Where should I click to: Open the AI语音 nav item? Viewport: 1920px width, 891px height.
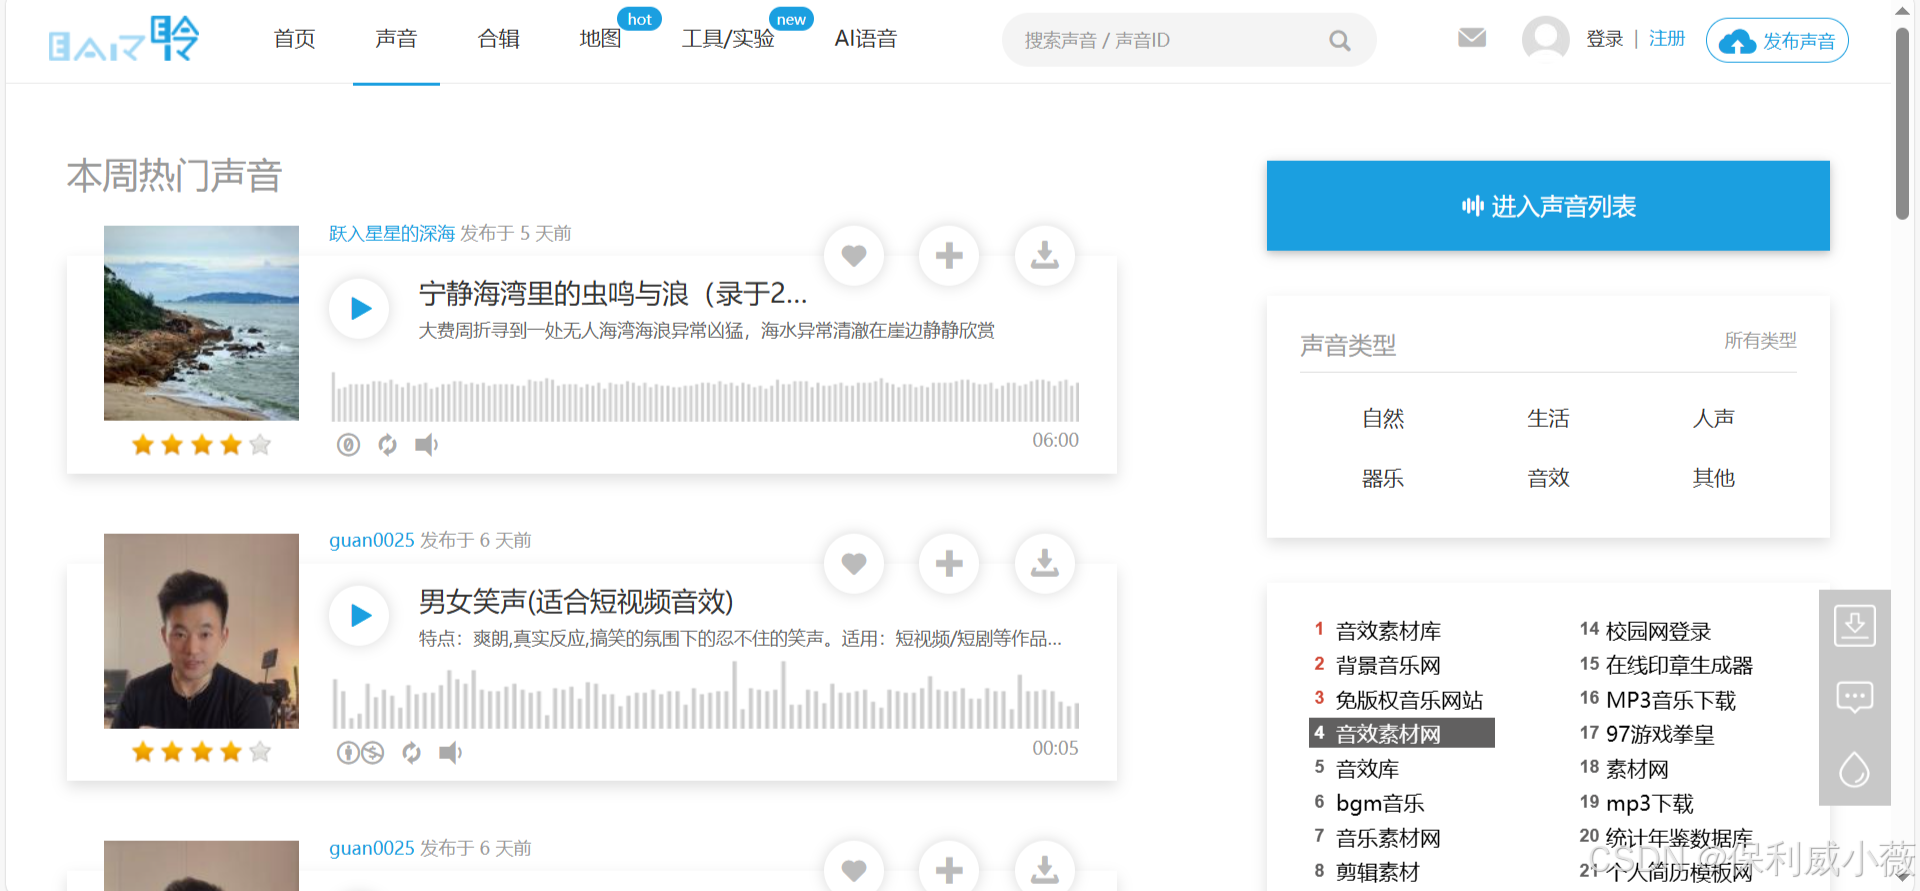pyautogui.click(x=866, y=39)
